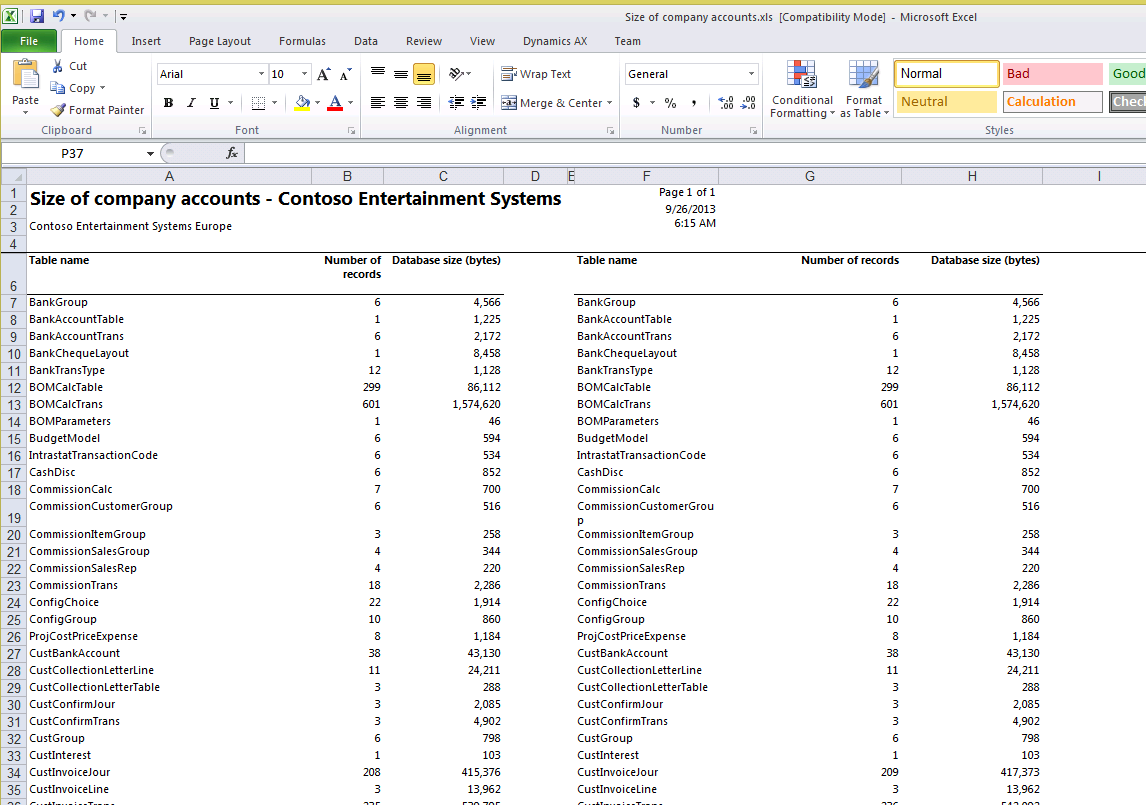Viewport: 1146px width, 805px height.
Task: Select the Format Painter tool
Action: [97, 110]
